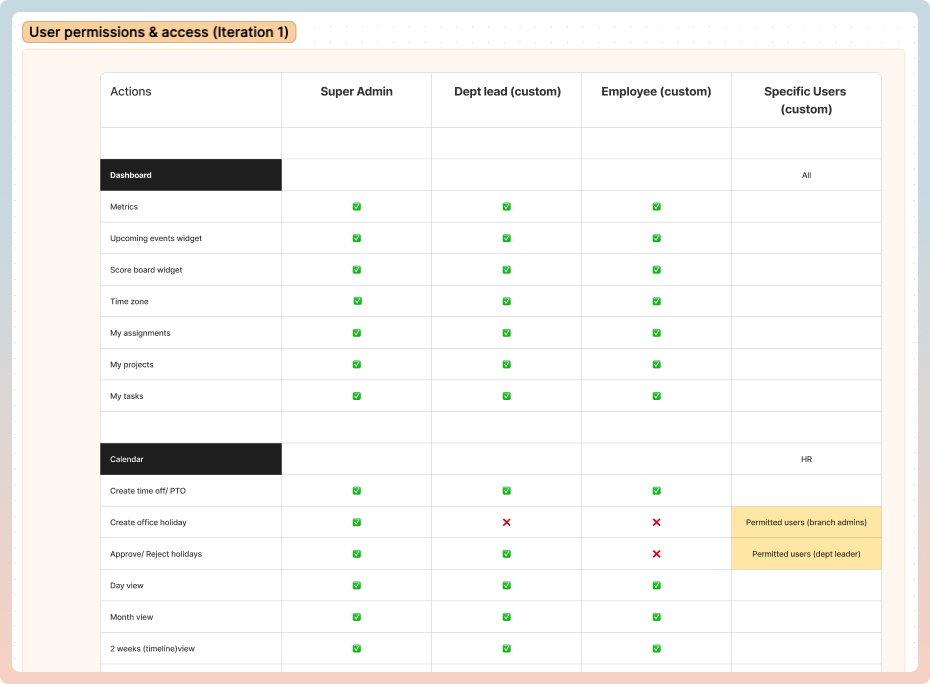Toggle Employee check for Create time off/ PTO
The image size is (930, 684).
point(657,491)
